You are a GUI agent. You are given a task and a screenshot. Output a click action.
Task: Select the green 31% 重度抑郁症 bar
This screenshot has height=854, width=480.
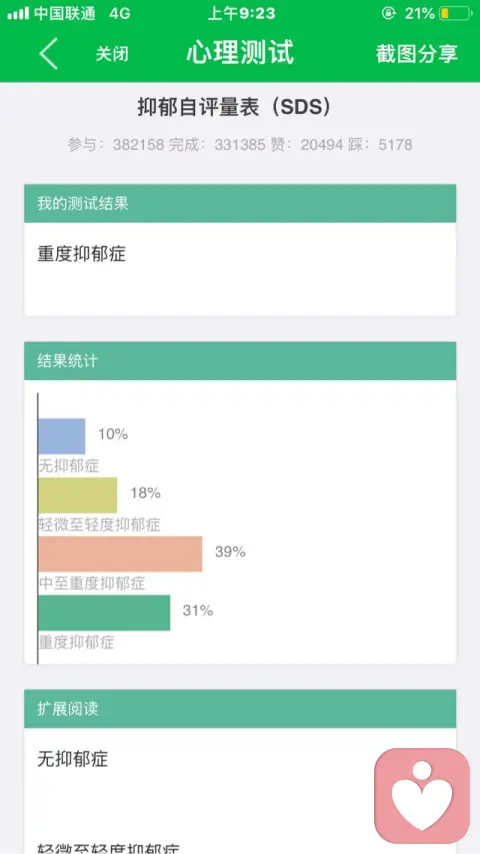coord(104,613)
